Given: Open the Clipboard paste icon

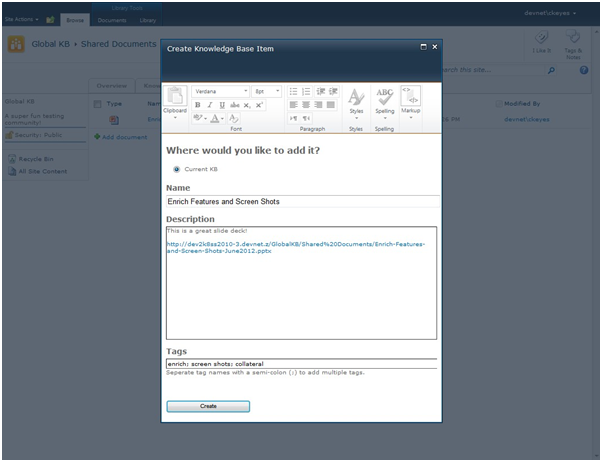Looking at the screenshot, I should pos(175,97).
